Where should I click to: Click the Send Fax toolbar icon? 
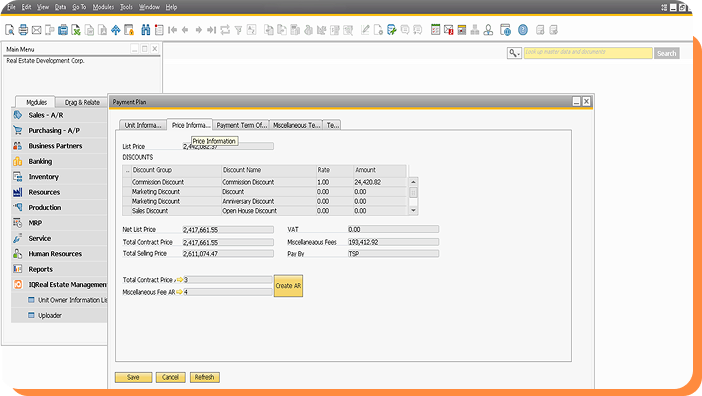pyautogui.click(x=63, y=30)
